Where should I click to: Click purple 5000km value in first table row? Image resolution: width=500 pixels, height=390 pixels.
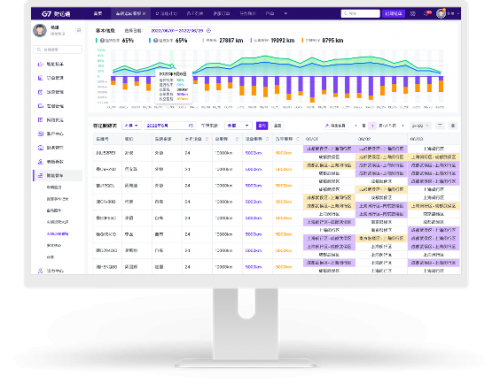254,153
